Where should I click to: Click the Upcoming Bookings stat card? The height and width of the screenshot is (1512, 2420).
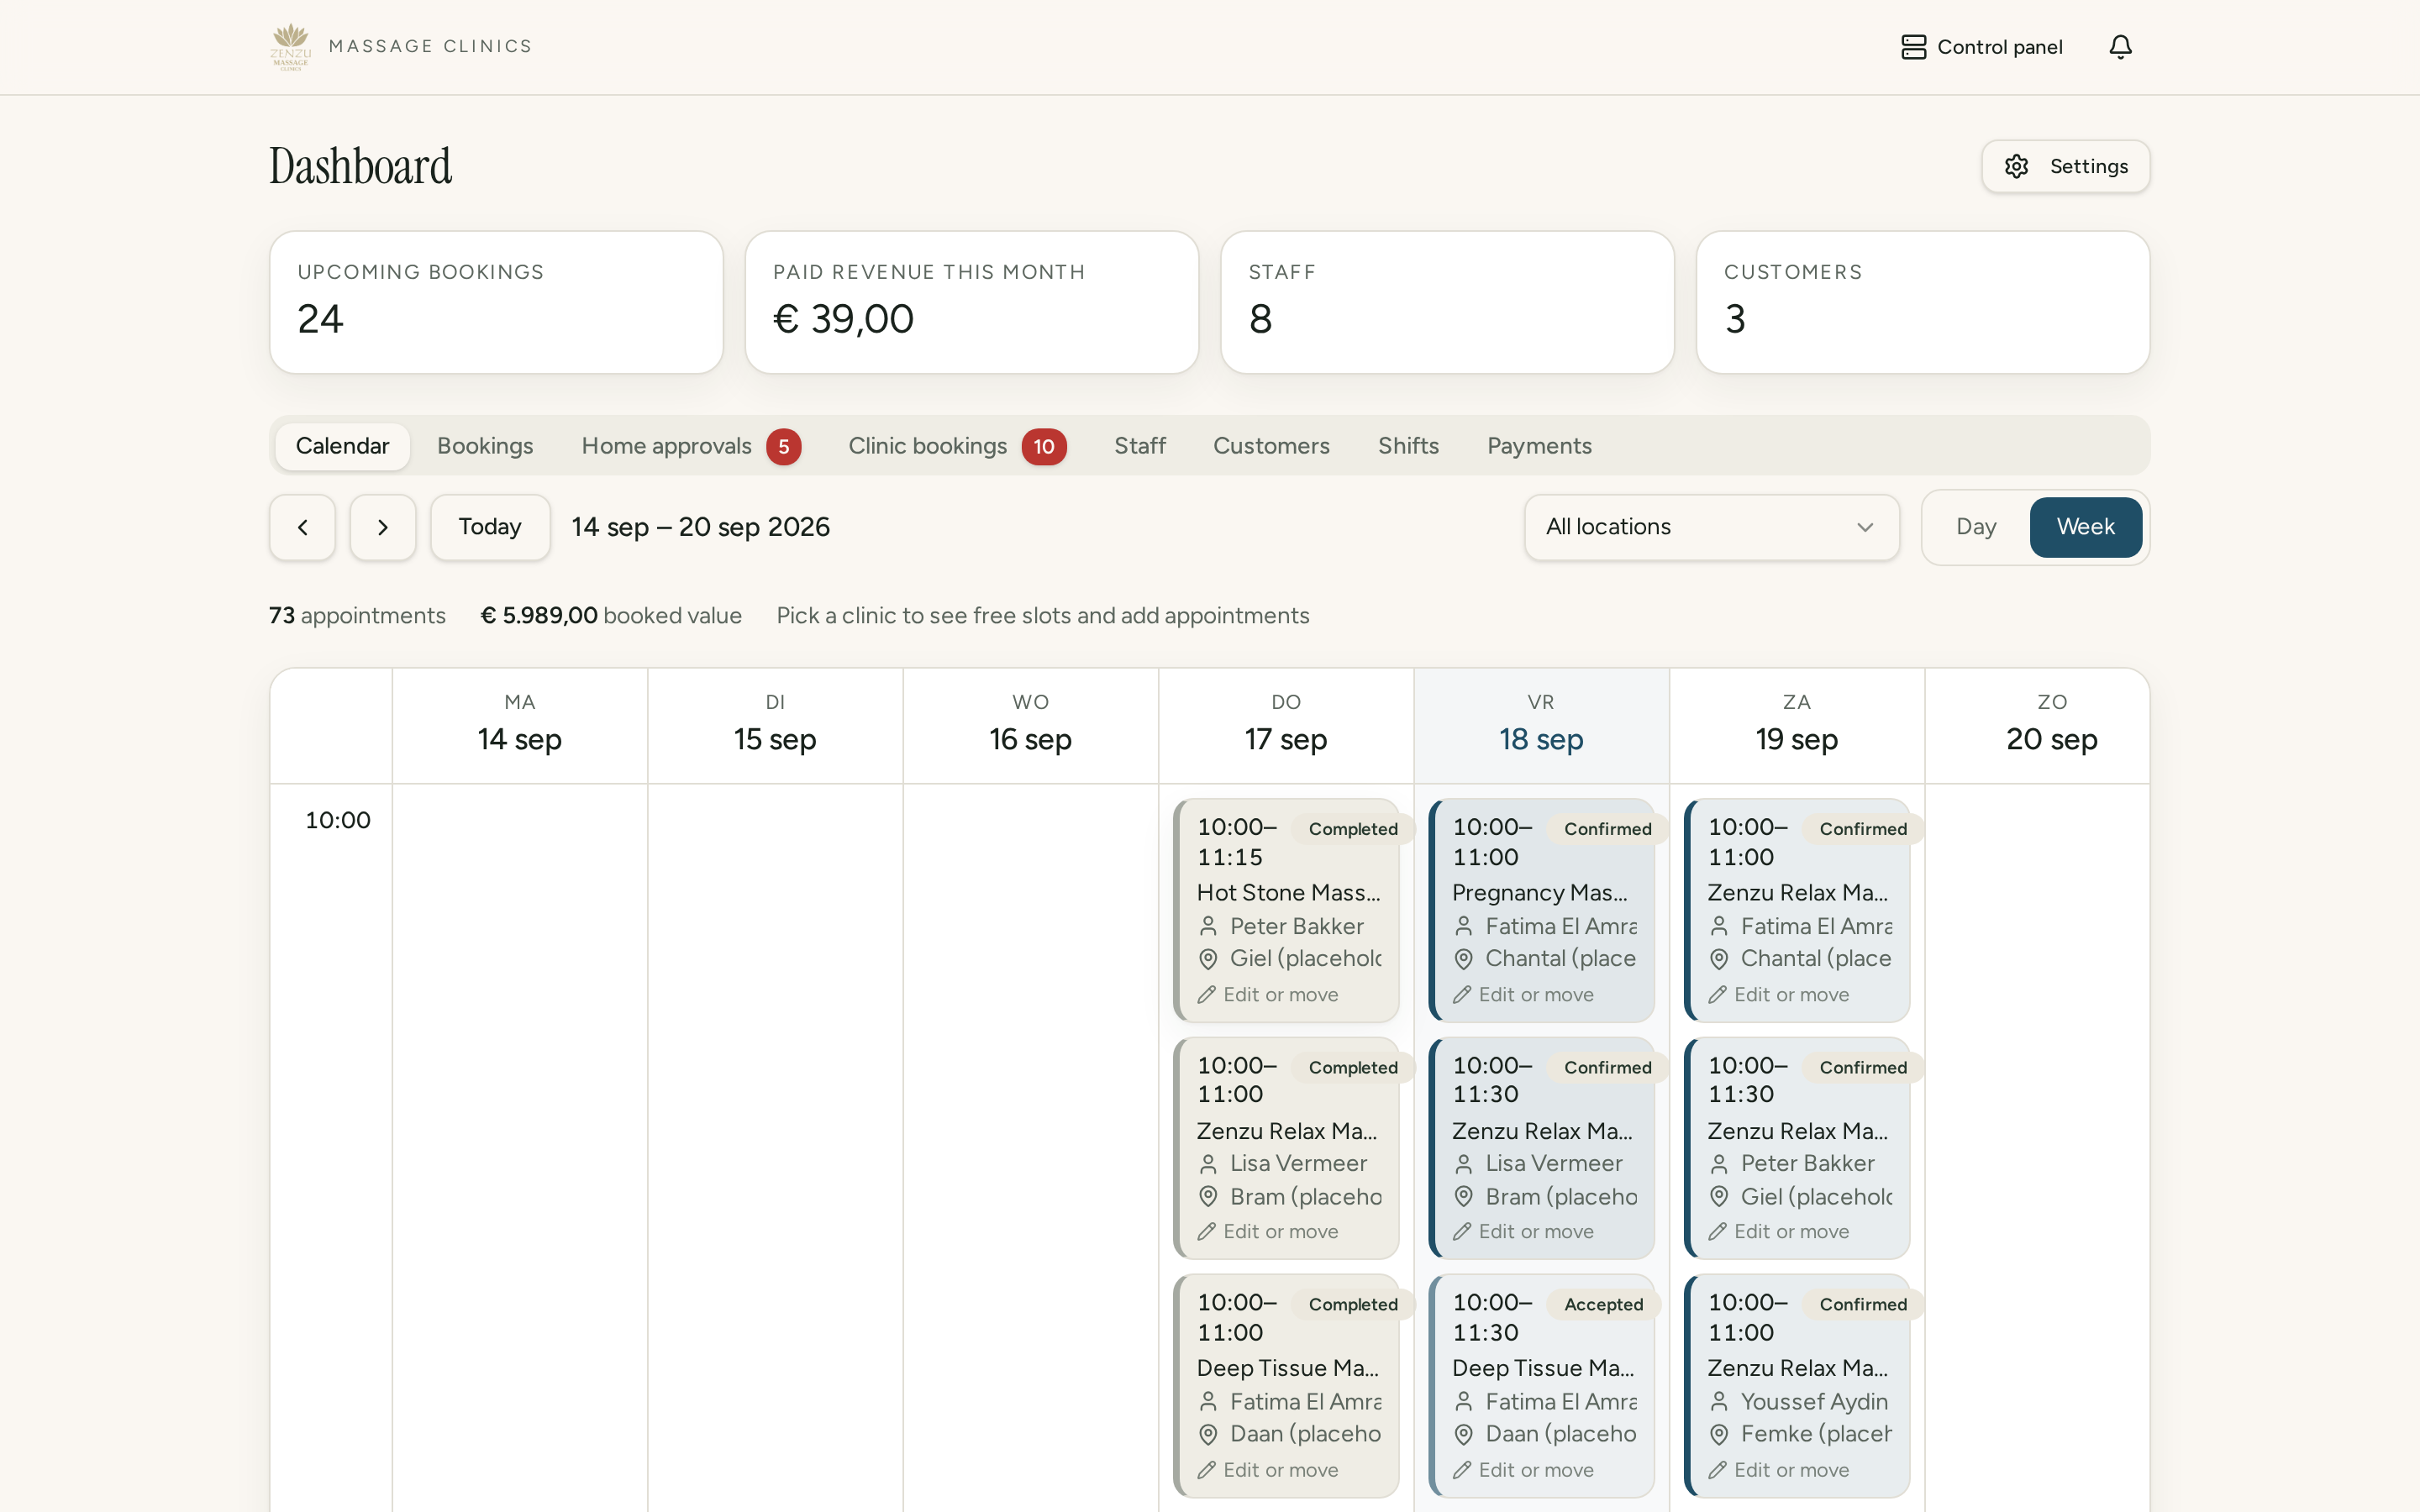pyautogui.click(x=496, y=303)
